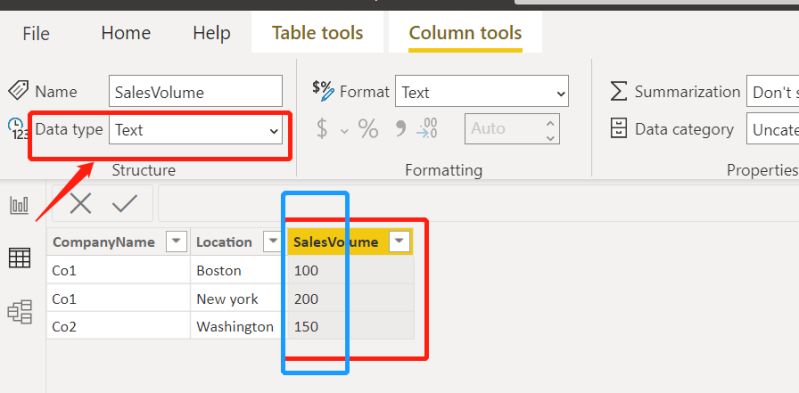
Task: Click the Data type clock icon
Action: click(18, 128)
